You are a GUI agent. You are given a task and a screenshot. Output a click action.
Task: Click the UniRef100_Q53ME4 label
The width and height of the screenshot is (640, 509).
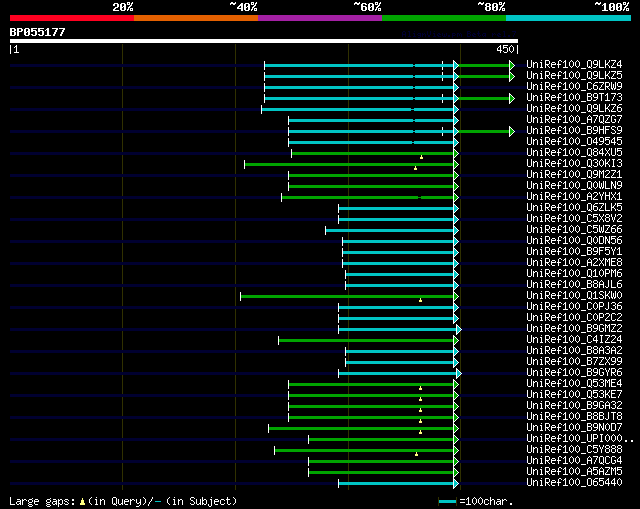tap(574, 384)
